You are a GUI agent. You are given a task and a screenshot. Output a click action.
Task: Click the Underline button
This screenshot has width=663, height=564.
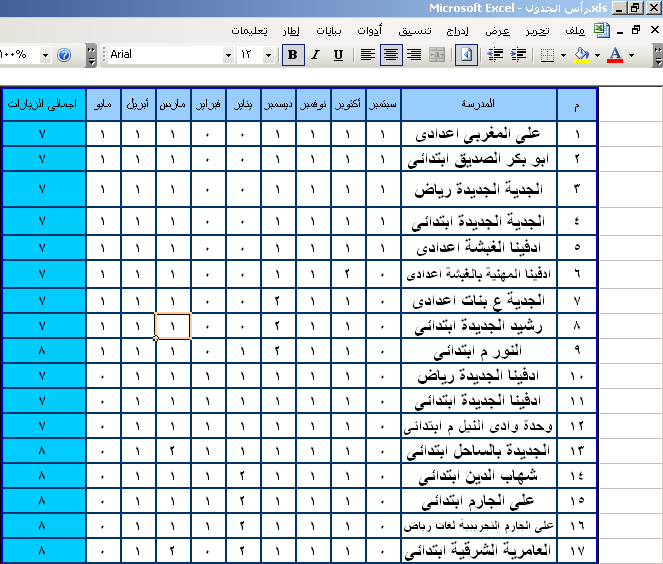point(338,54)
